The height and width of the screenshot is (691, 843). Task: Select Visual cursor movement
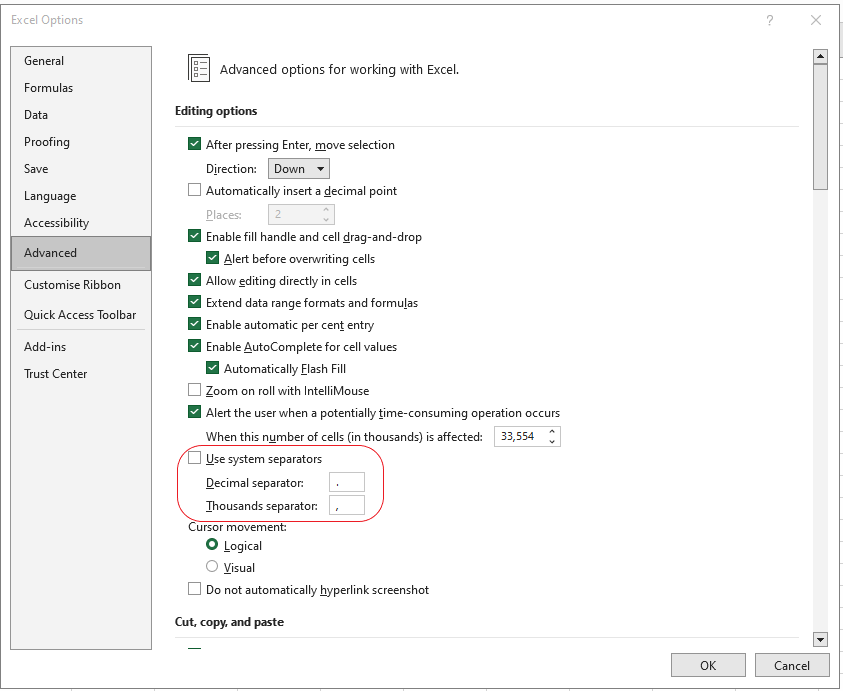click(212, 566)
